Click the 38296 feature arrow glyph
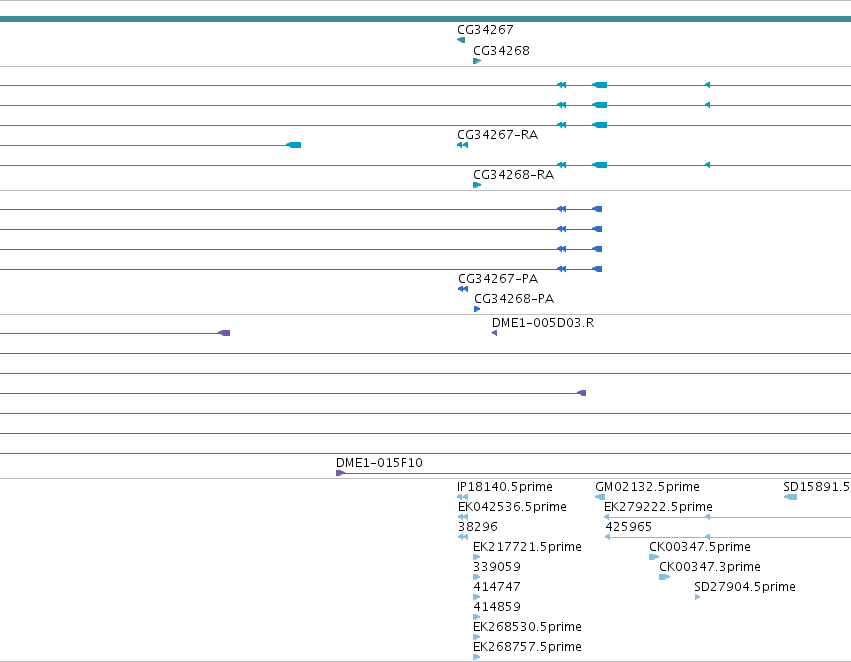Viewport: 851px width, 662px height. coord(463,537)
